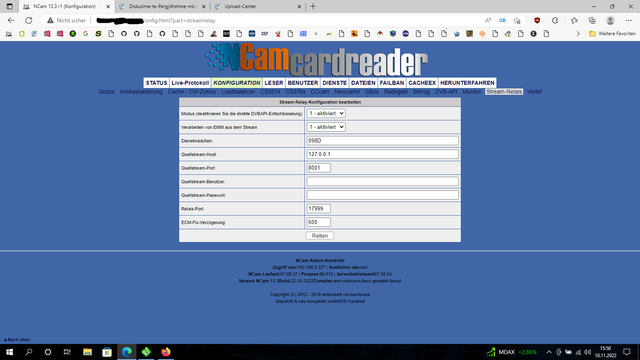Open the Windows Start menu
640x360 pixels.
(9, 352)
